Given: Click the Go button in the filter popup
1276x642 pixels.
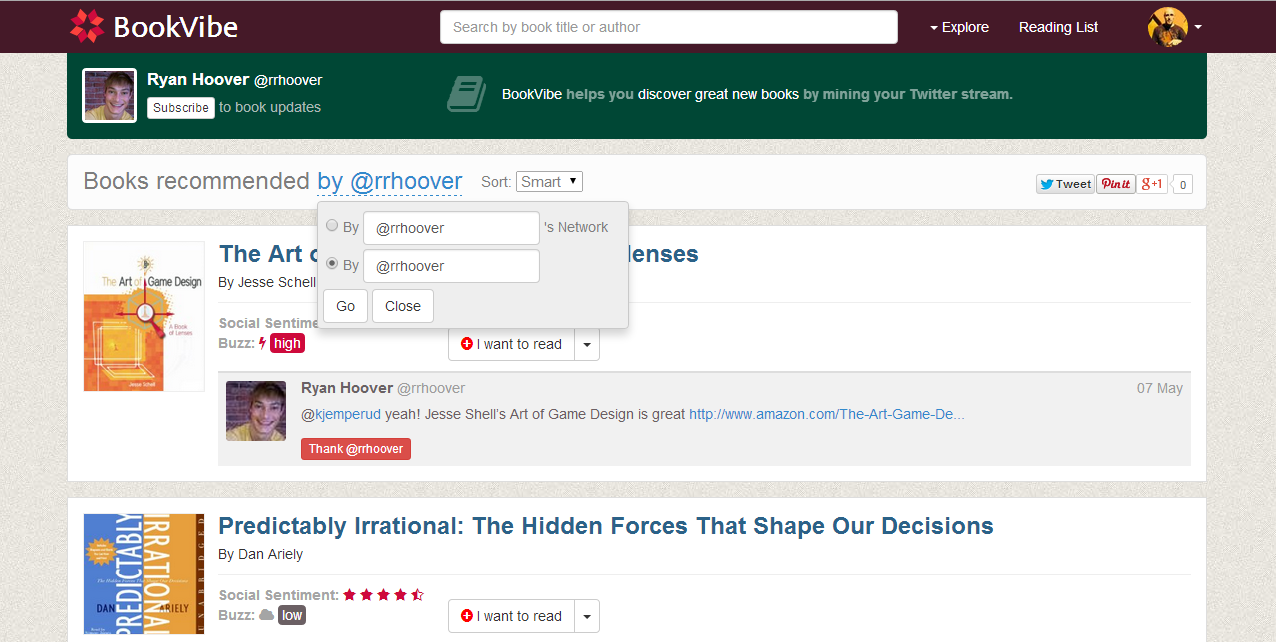Looking at the screenshot, I should click(345, 306).
